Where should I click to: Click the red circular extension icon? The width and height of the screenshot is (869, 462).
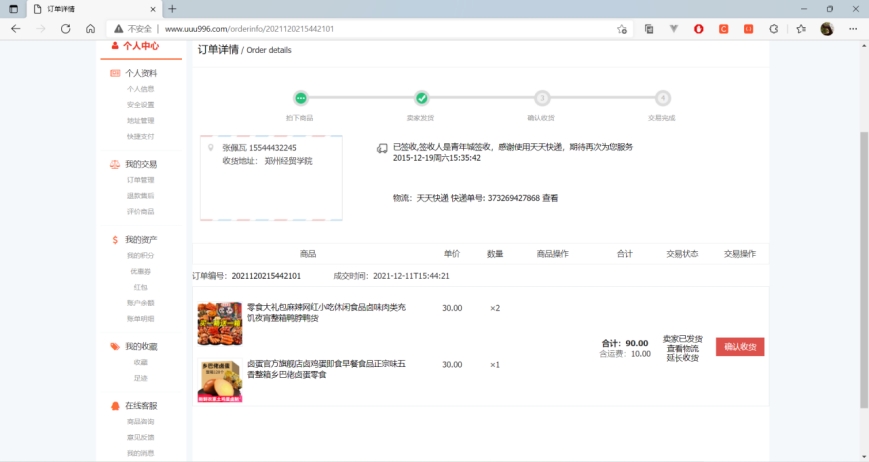698,29
